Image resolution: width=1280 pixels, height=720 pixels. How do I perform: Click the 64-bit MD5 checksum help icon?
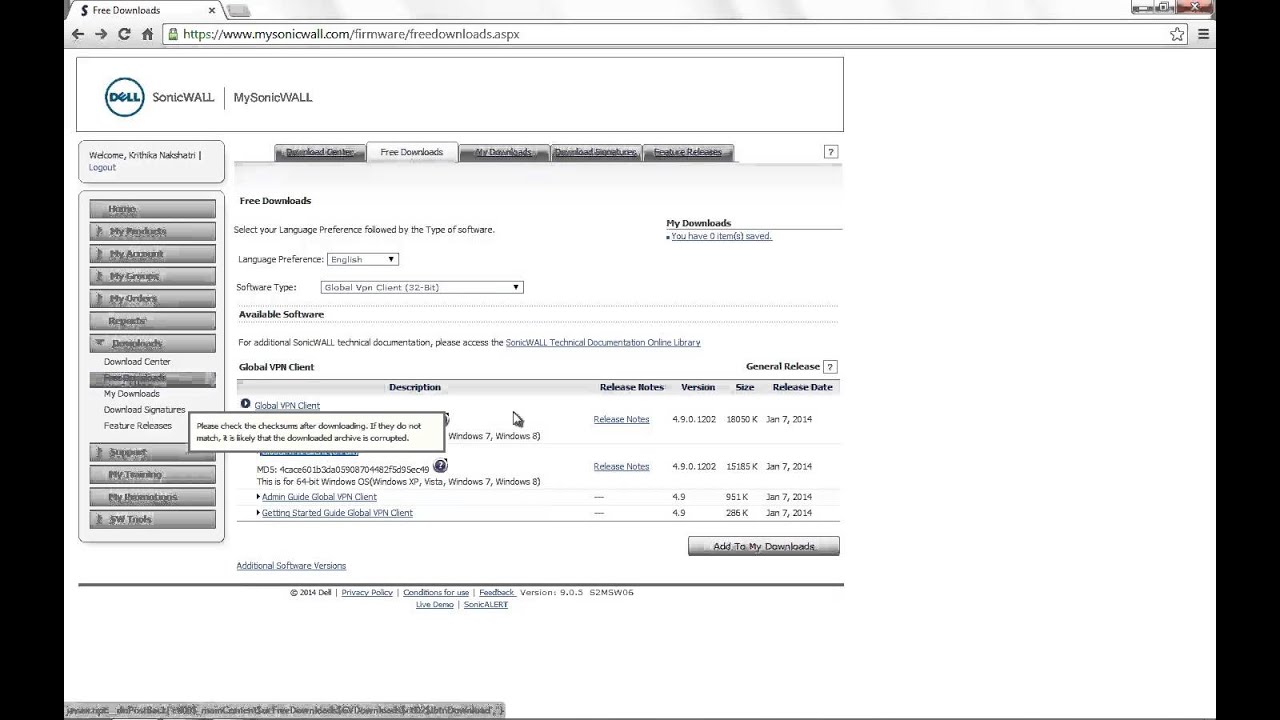tap(440, 466)
